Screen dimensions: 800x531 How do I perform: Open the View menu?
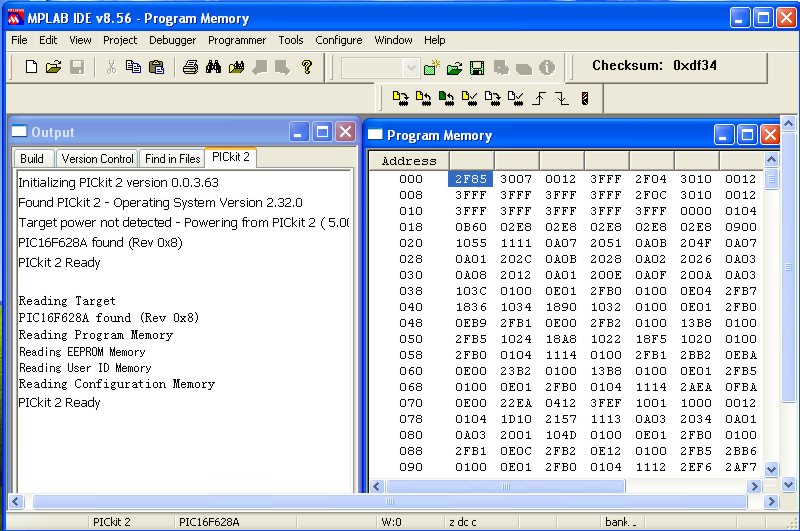click(80, 40)
